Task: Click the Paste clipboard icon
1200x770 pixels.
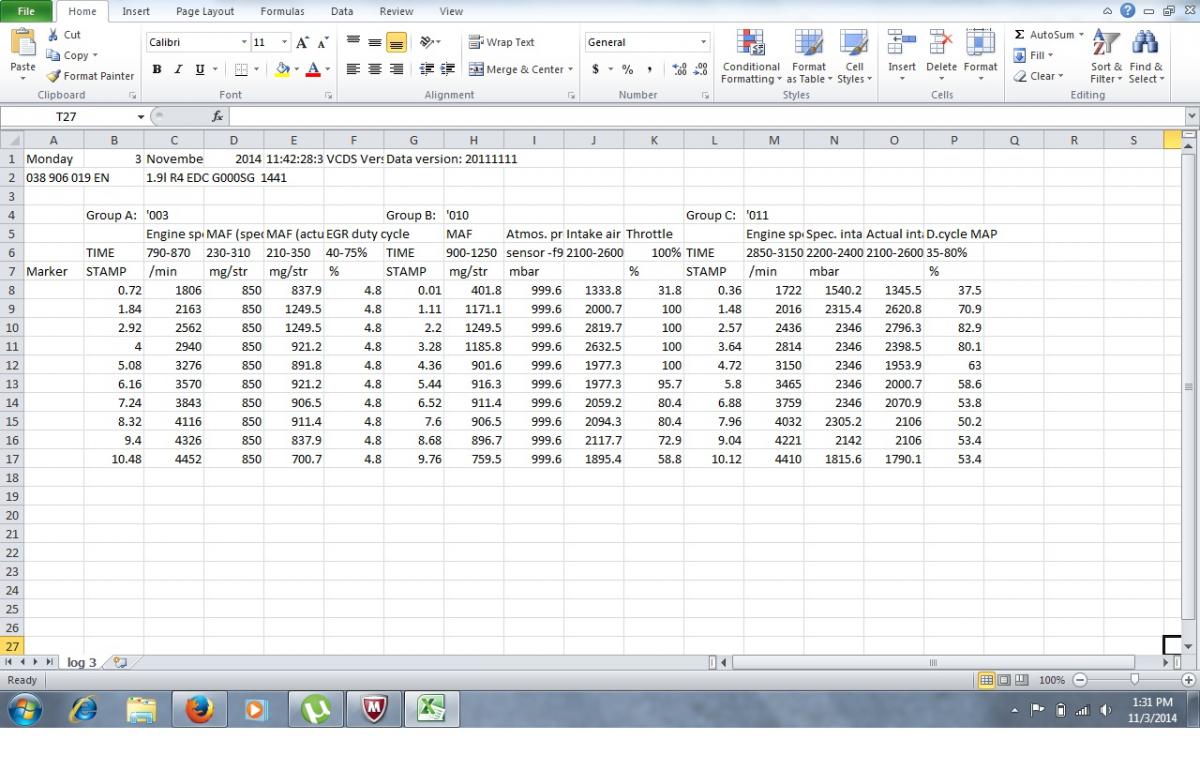Action: (x=22, y=42)
